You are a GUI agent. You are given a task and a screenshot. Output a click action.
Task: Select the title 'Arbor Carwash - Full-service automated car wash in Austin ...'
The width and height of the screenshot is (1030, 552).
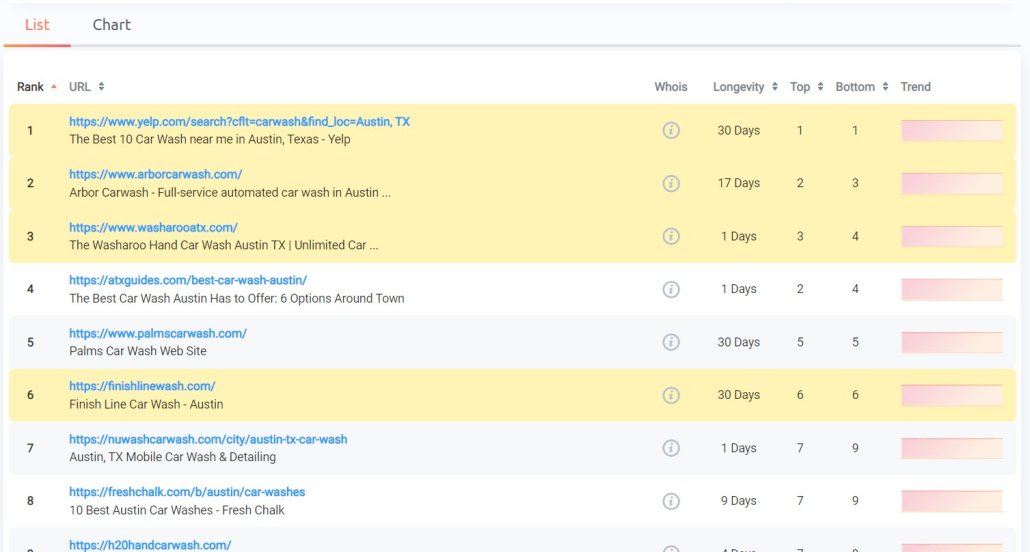[230, 193]
